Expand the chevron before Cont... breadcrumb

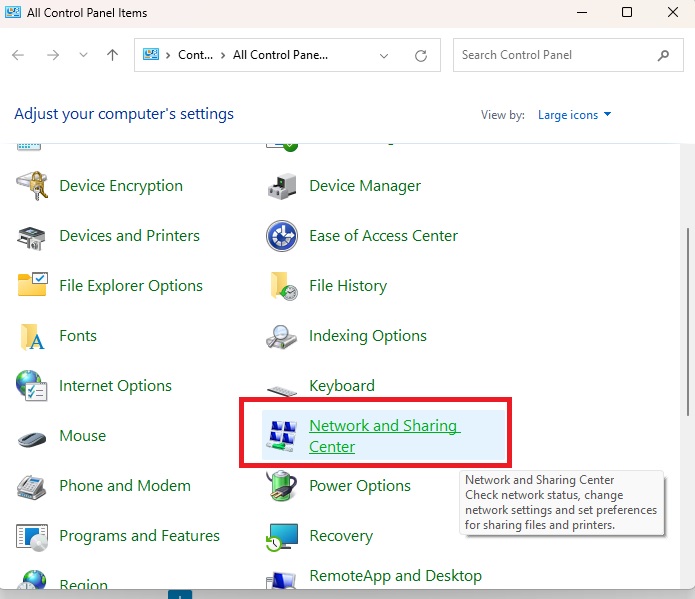tap(168, 55)
